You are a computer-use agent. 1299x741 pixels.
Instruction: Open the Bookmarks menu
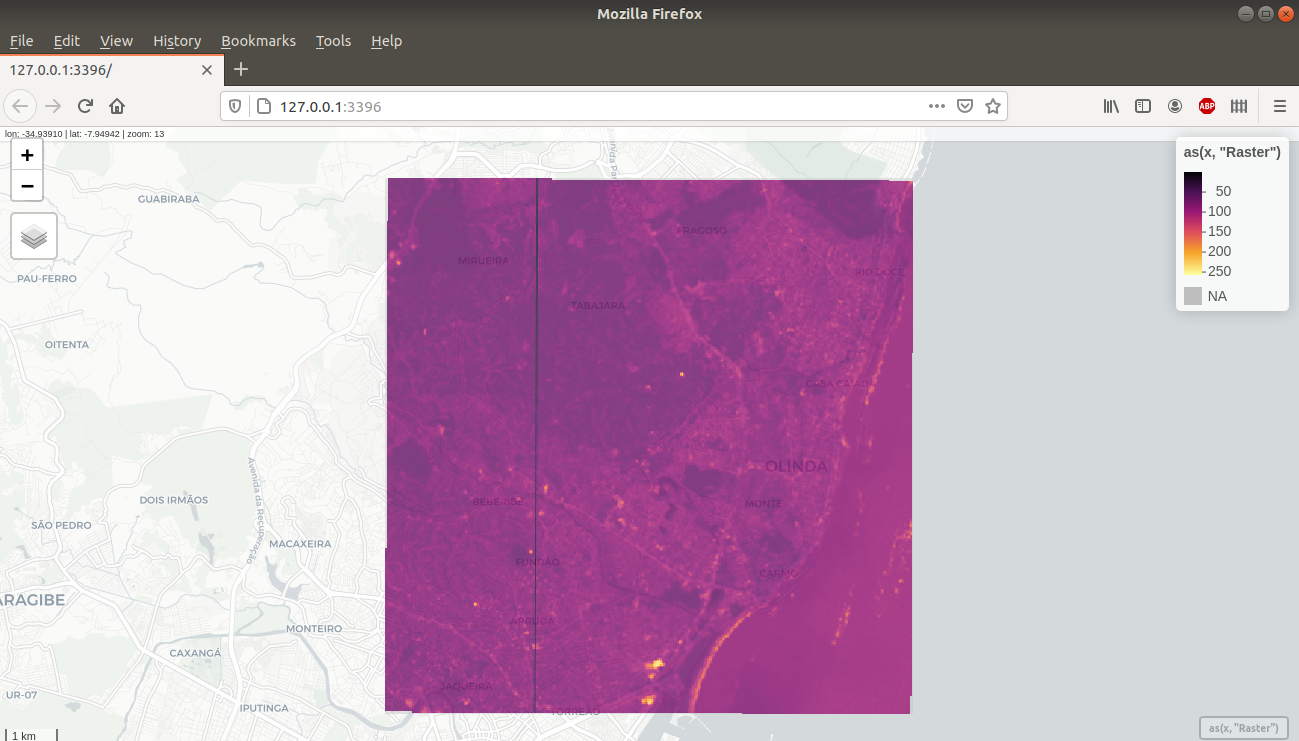click(258, 41)
